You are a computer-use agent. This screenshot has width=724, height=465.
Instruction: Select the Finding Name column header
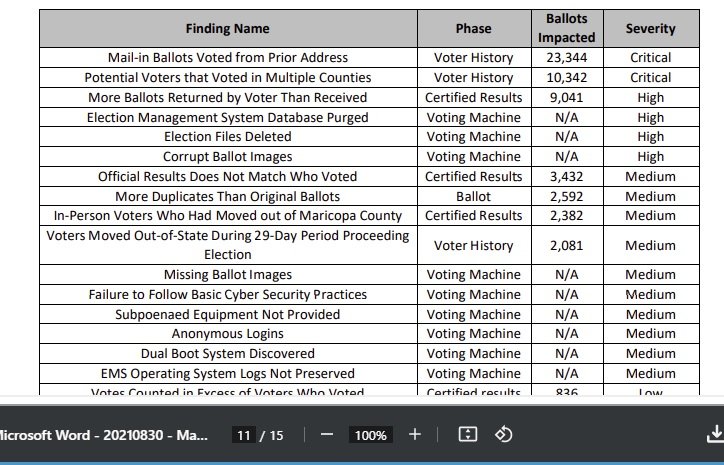tap(228, 29)
